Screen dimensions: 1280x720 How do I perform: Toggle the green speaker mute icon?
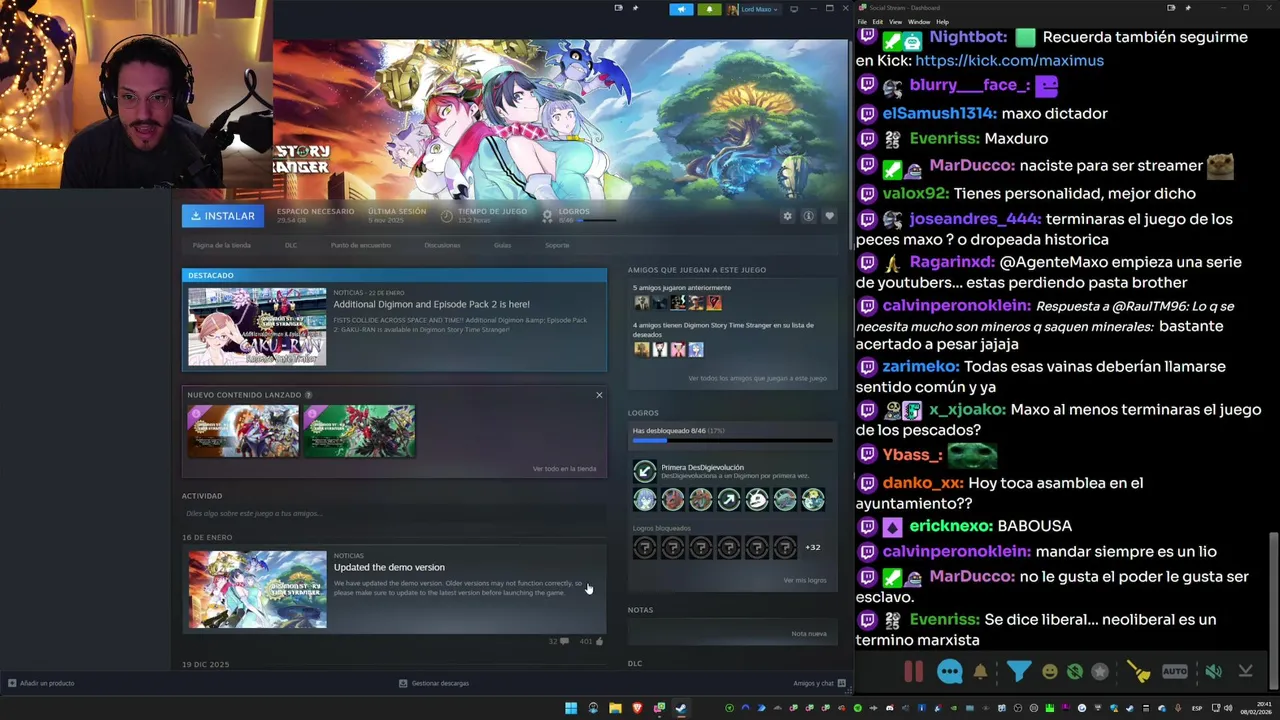click(x=1213, y=672)
